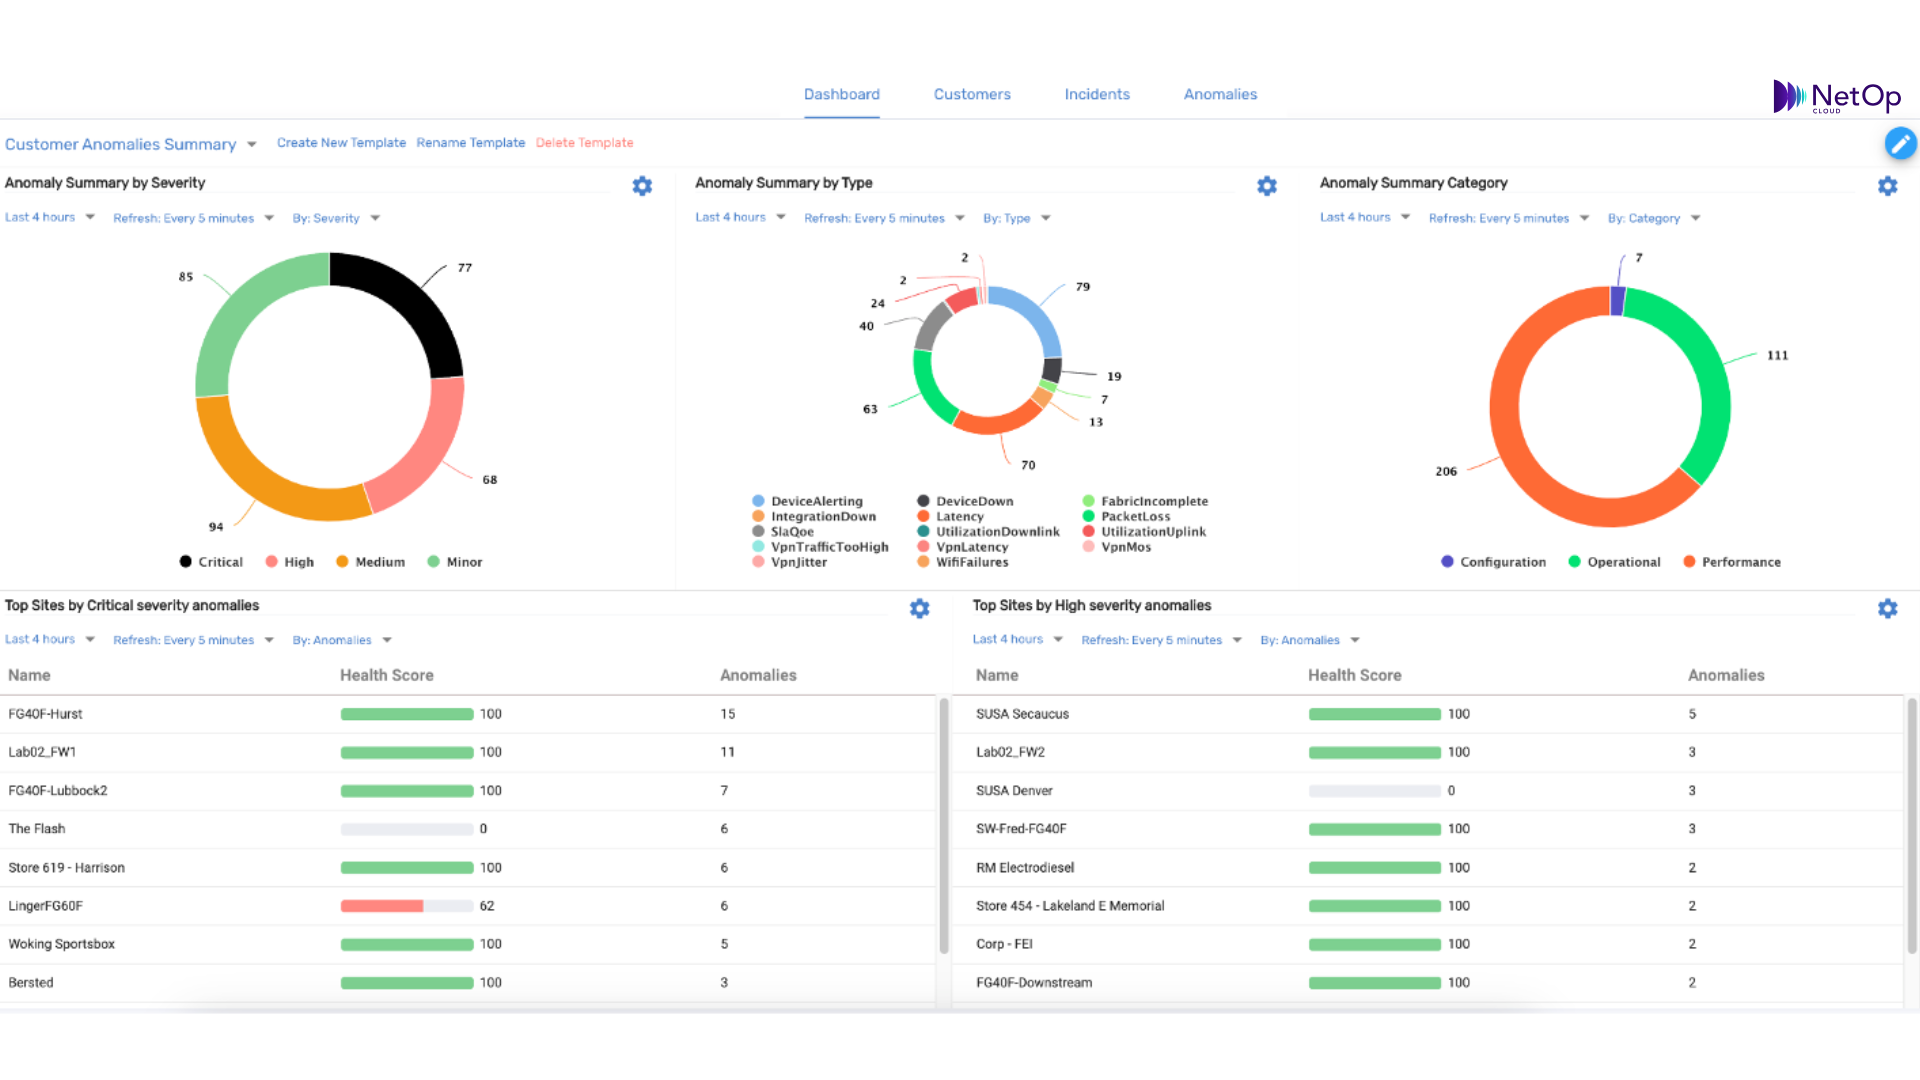Click the blue pencil edit button
The image size is (1920, 1080).
pos(1900,143)
